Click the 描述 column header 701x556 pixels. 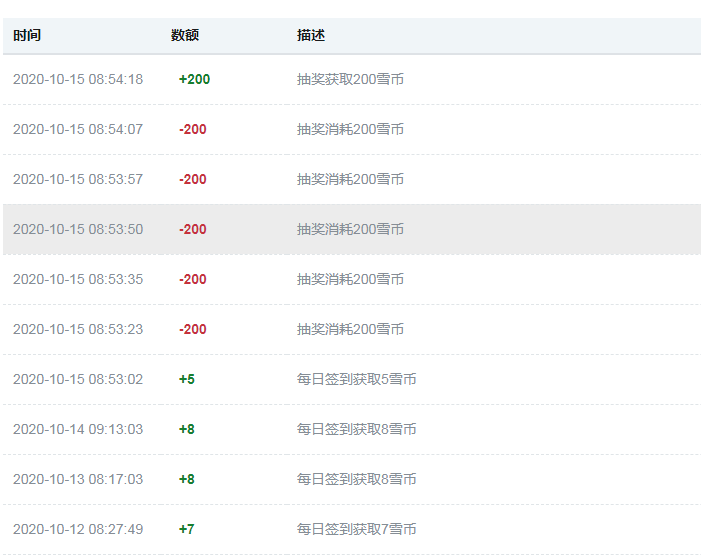pyautogui.click(x=311, y=35)
